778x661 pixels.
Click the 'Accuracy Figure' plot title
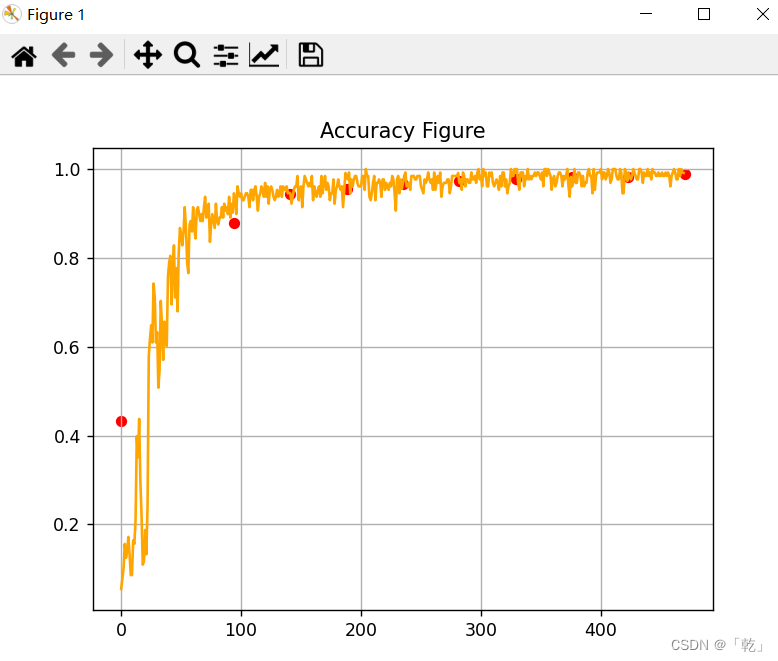402,131
